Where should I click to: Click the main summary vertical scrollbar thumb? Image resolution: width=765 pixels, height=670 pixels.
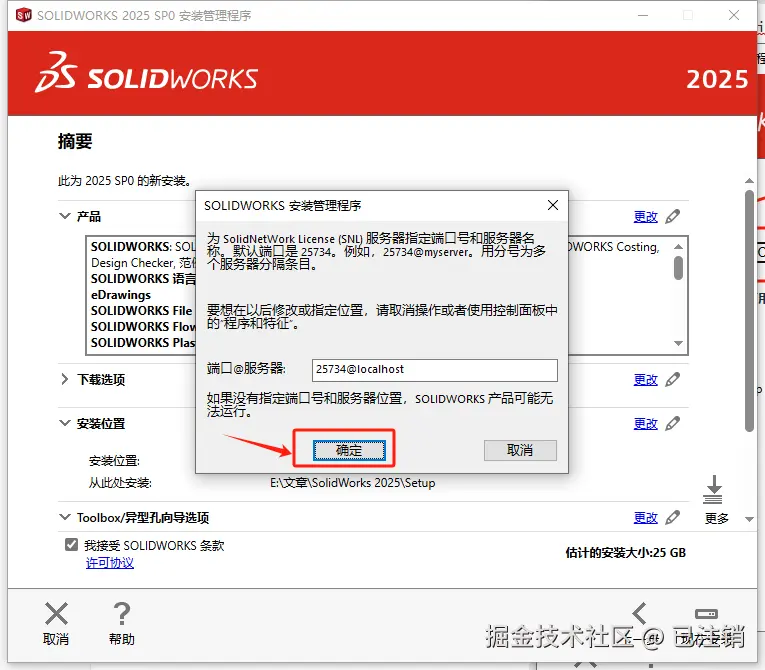[749, 310]
